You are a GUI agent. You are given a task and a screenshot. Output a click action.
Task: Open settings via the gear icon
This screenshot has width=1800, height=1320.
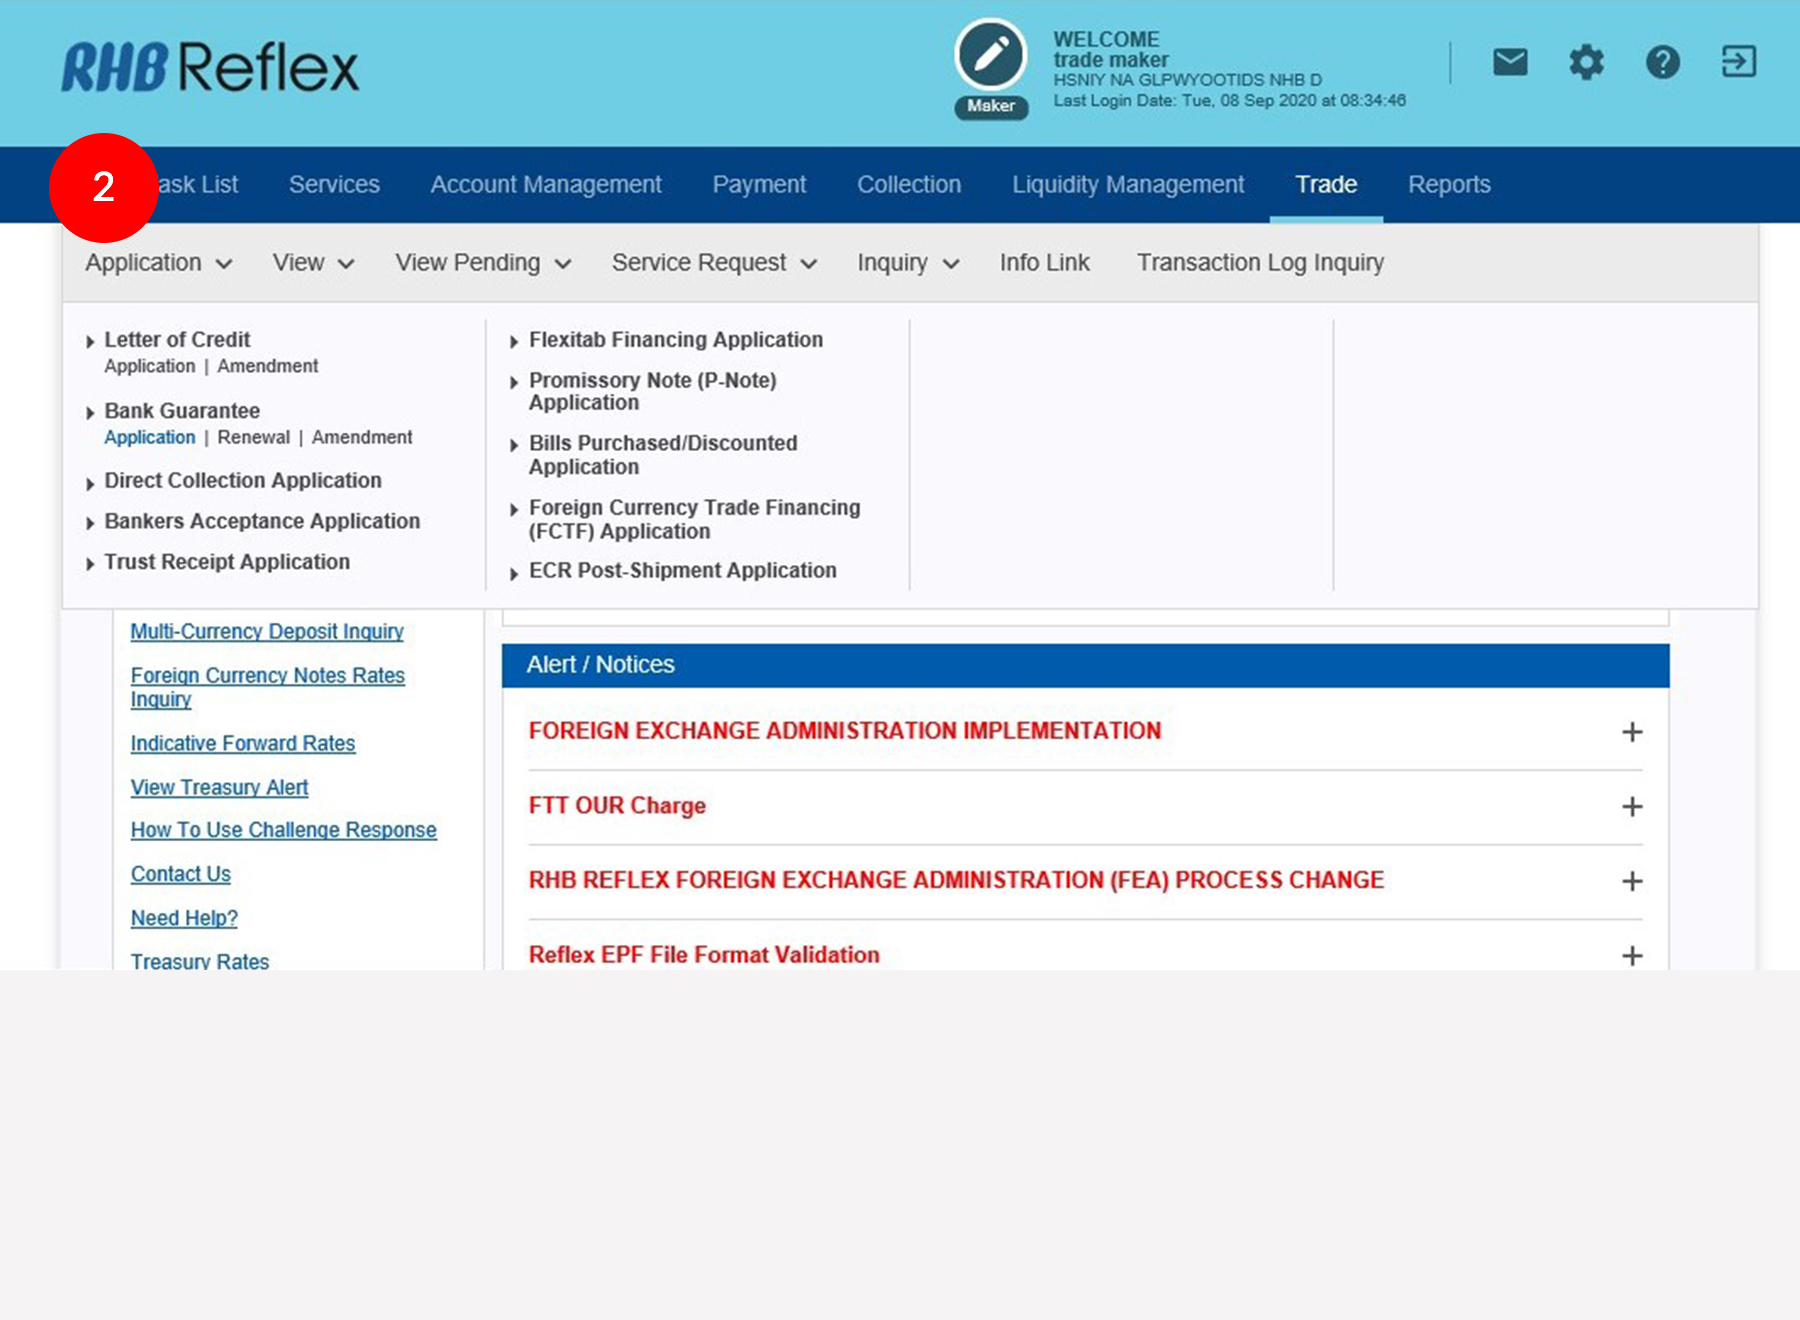pyautogui.click(x=1586, y=62)
